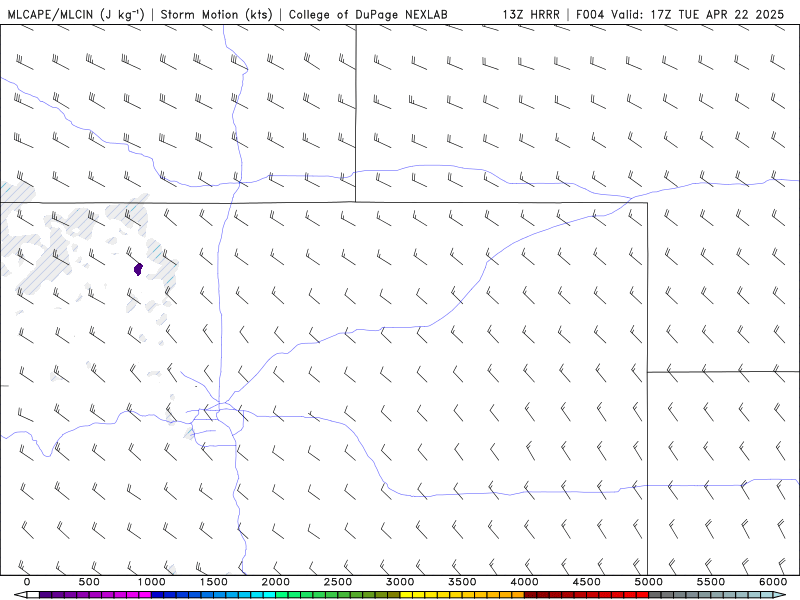Viewport: 800px width, 600px height.
Task: Click the white swatch at the color bar start
Action: click(33, 594)
